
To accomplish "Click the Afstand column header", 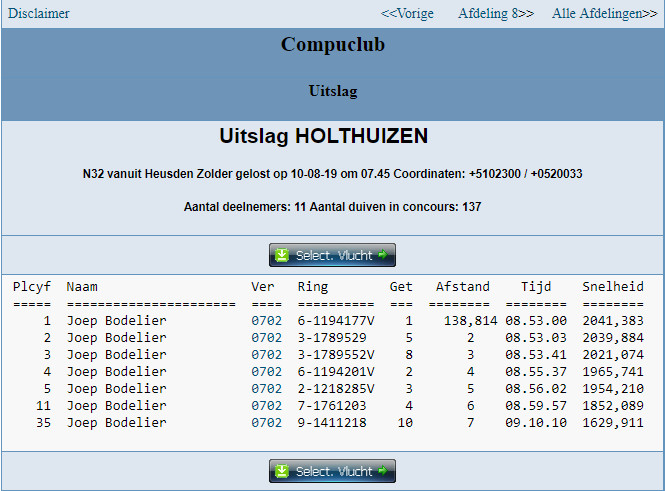I will [x=463, y=287].
